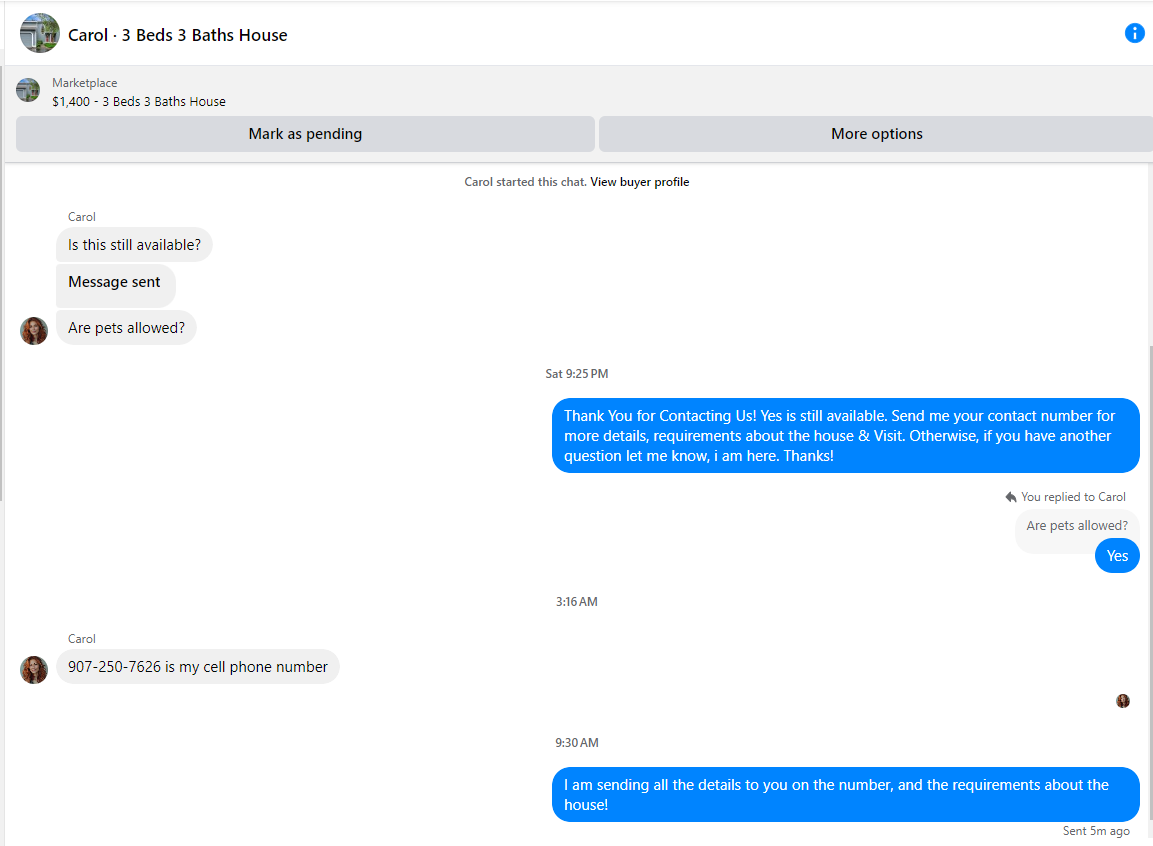Screen dimensions: 1153x846
Task: Select the 'Are pets allowed?' incoming message
Action: 126,328
